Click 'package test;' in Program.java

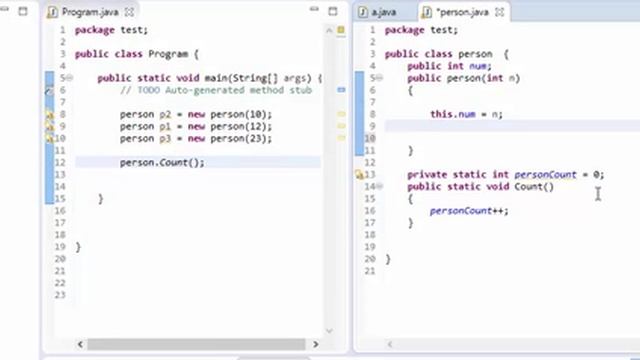pos(111,30)
